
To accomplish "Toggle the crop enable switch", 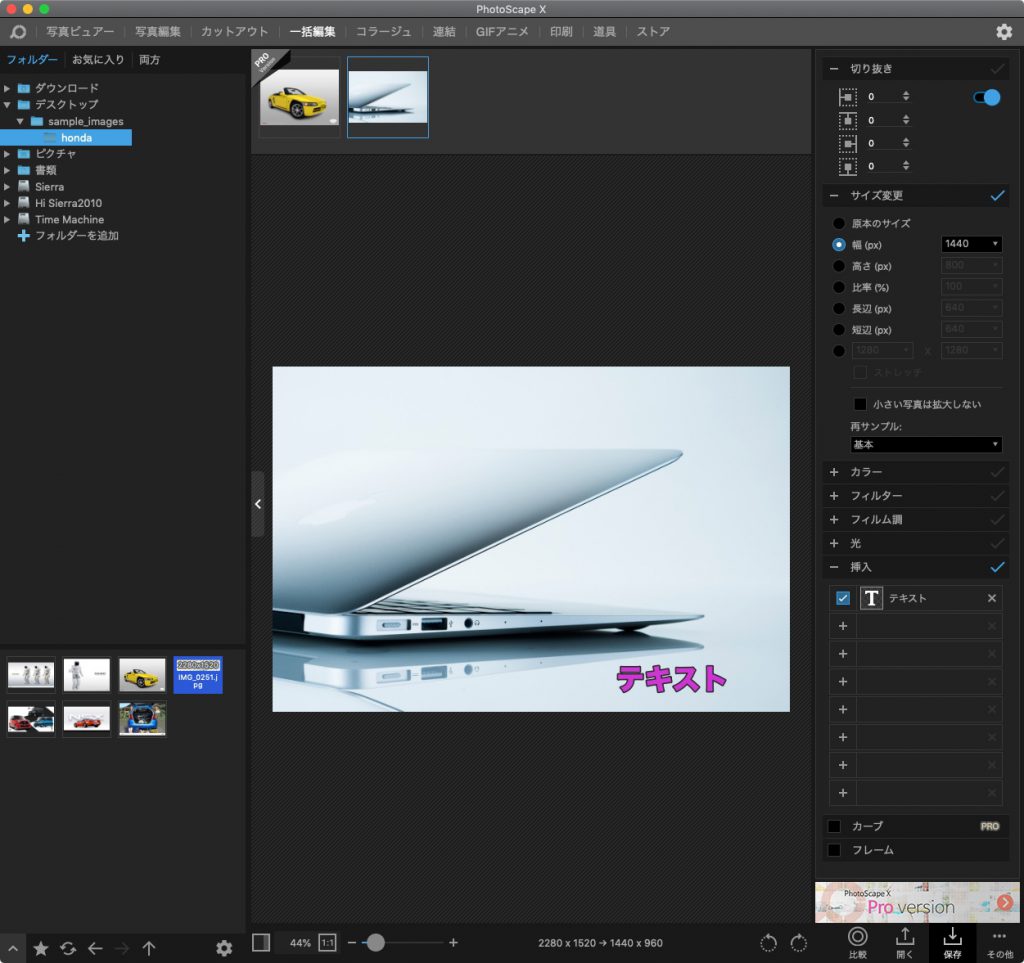I will [x=986, y=97].
